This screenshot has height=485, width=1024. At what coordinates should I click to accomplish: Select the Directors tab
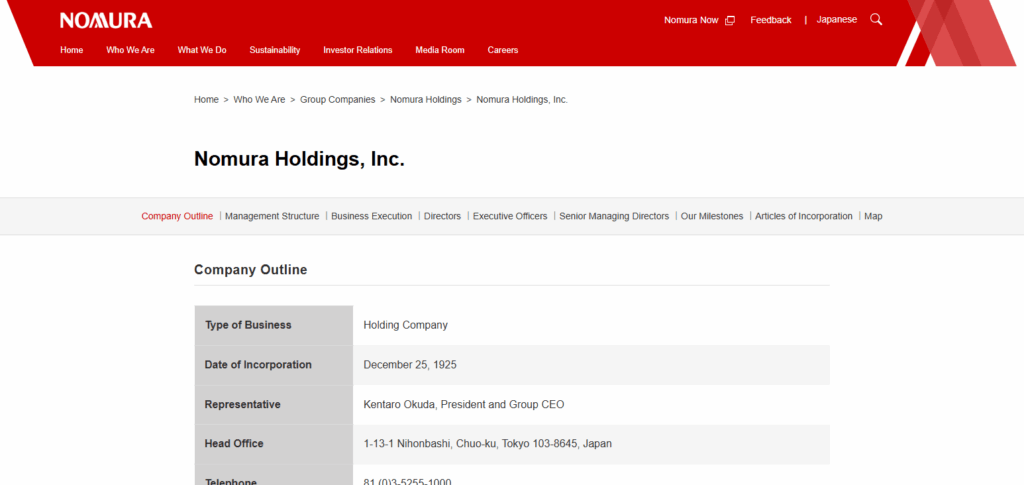[442, 216]
